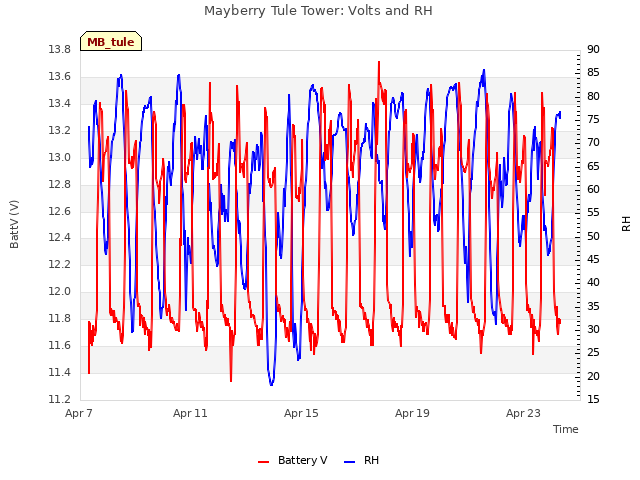Viewport: 640px width, 480px height.
Task: Click the 12.4 left axis value
Action: (x=60, y=238)
